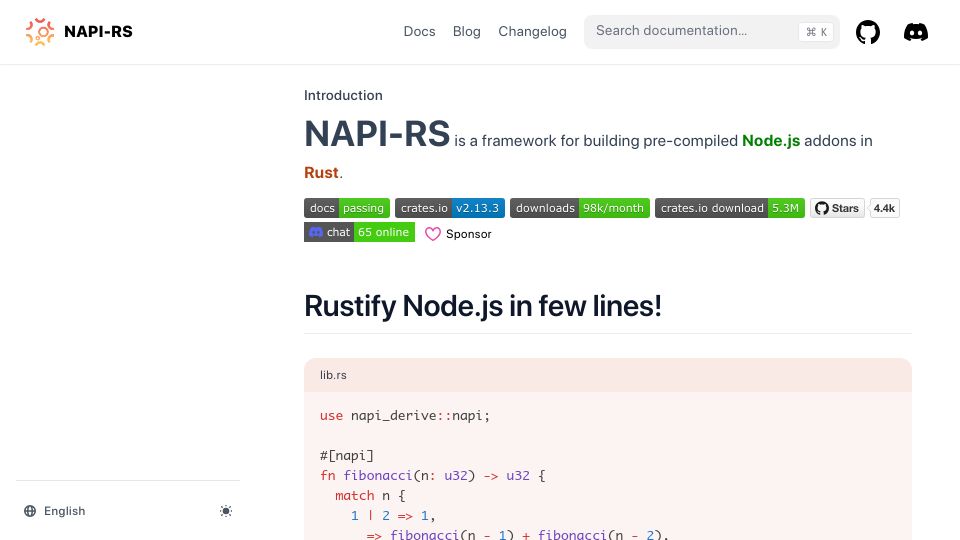Image resolution: width=960 pixels, height=540 pixels.
Task: Click the Rustify Node.js in few lines heading
Action: 483,306
